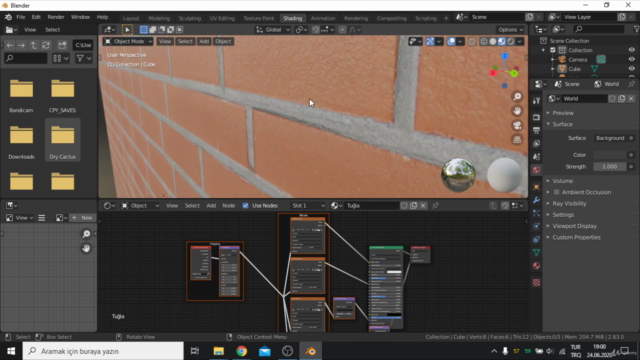This screenshot has height=360, width=640.
Task: Collapse the Surface panel
Action: tap(562, 124)
